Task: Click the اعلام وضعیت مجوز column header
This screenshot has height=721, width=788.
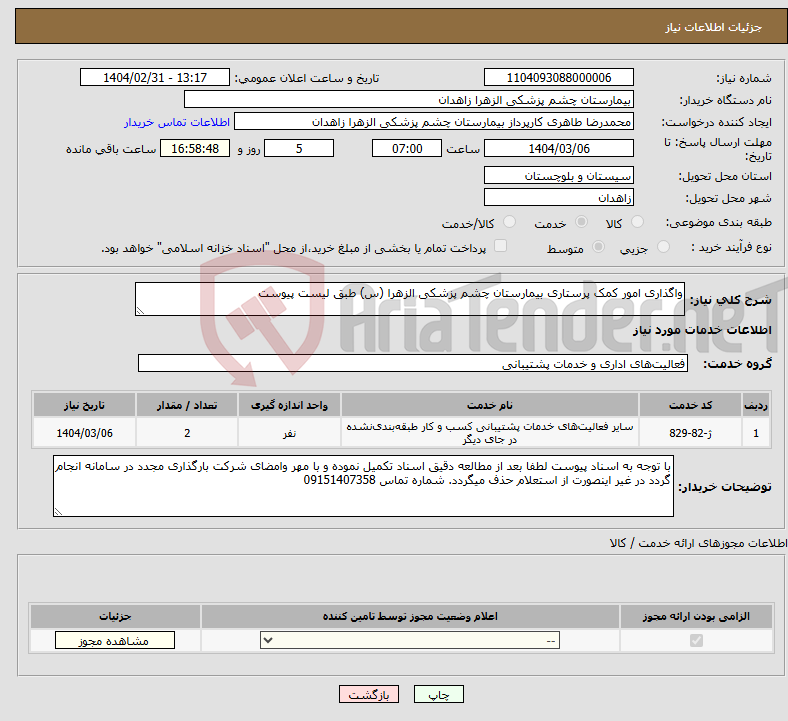Action: (x=410, y=616)
